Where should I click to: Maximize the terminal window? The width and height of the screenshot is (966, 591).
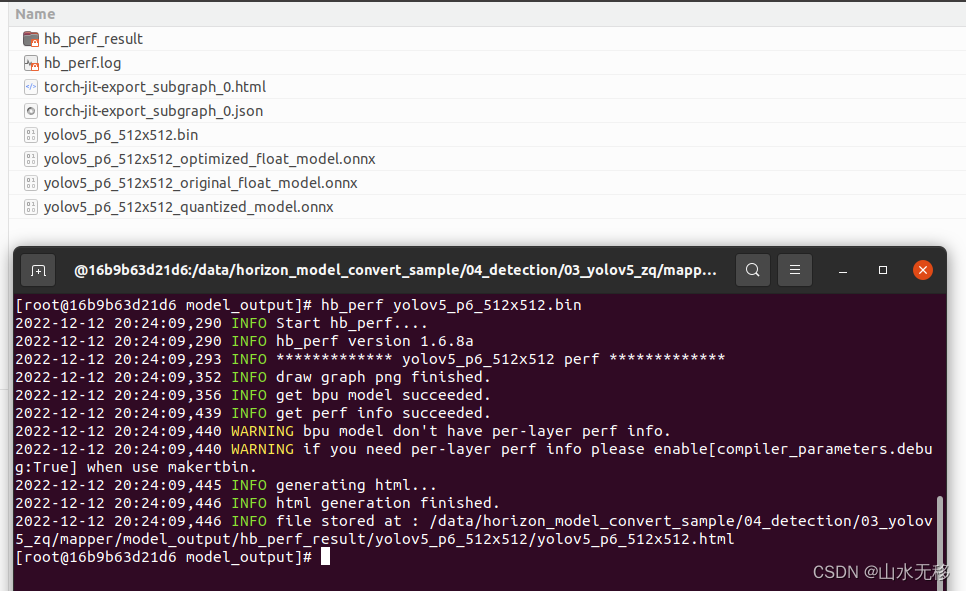click(x=883, y=270)
